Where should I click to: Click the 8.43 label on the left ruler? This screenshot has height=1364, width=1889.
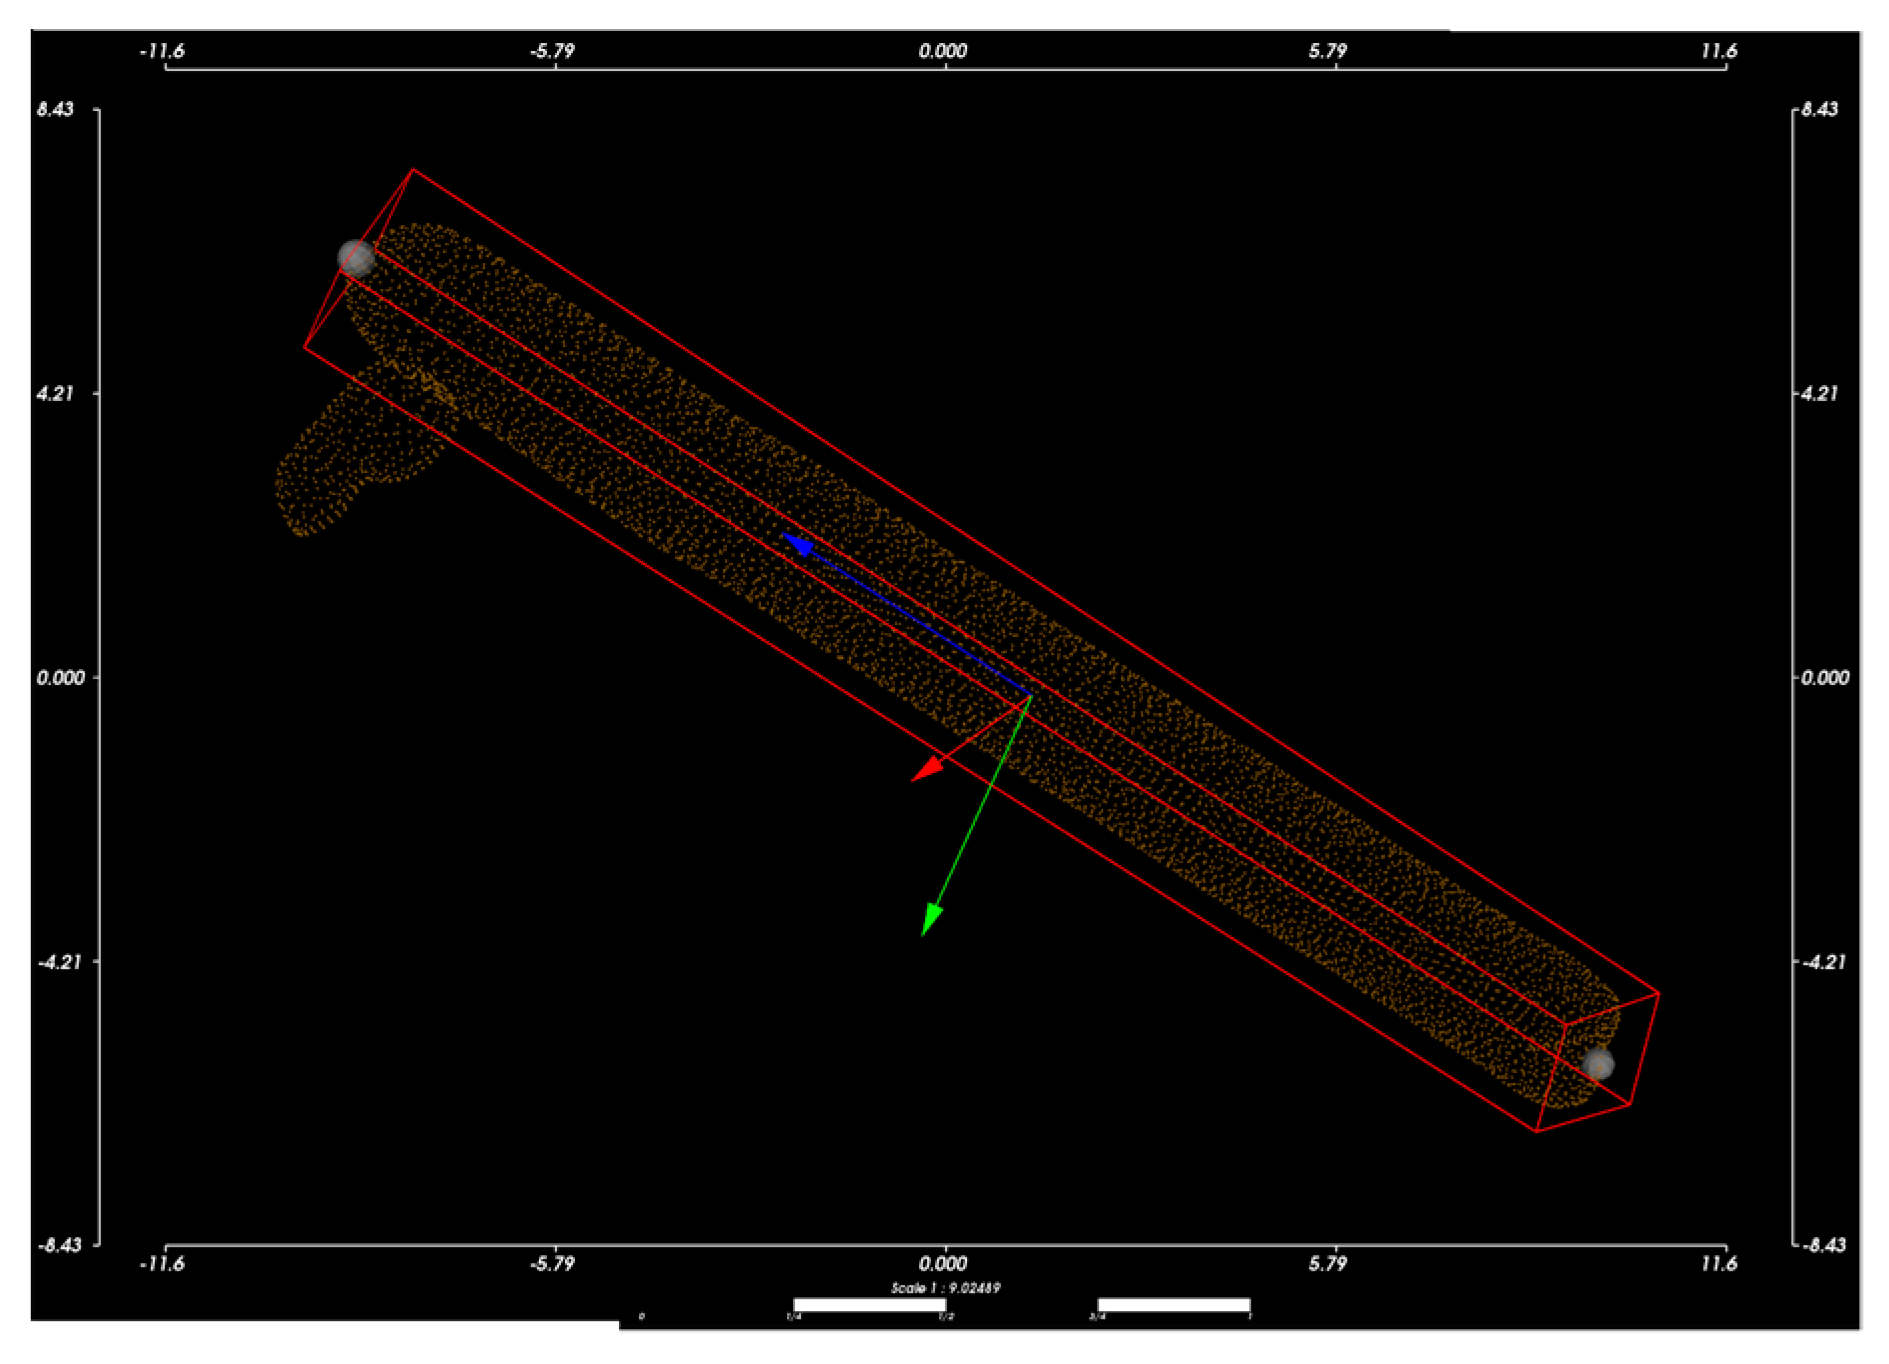point(56,109)
